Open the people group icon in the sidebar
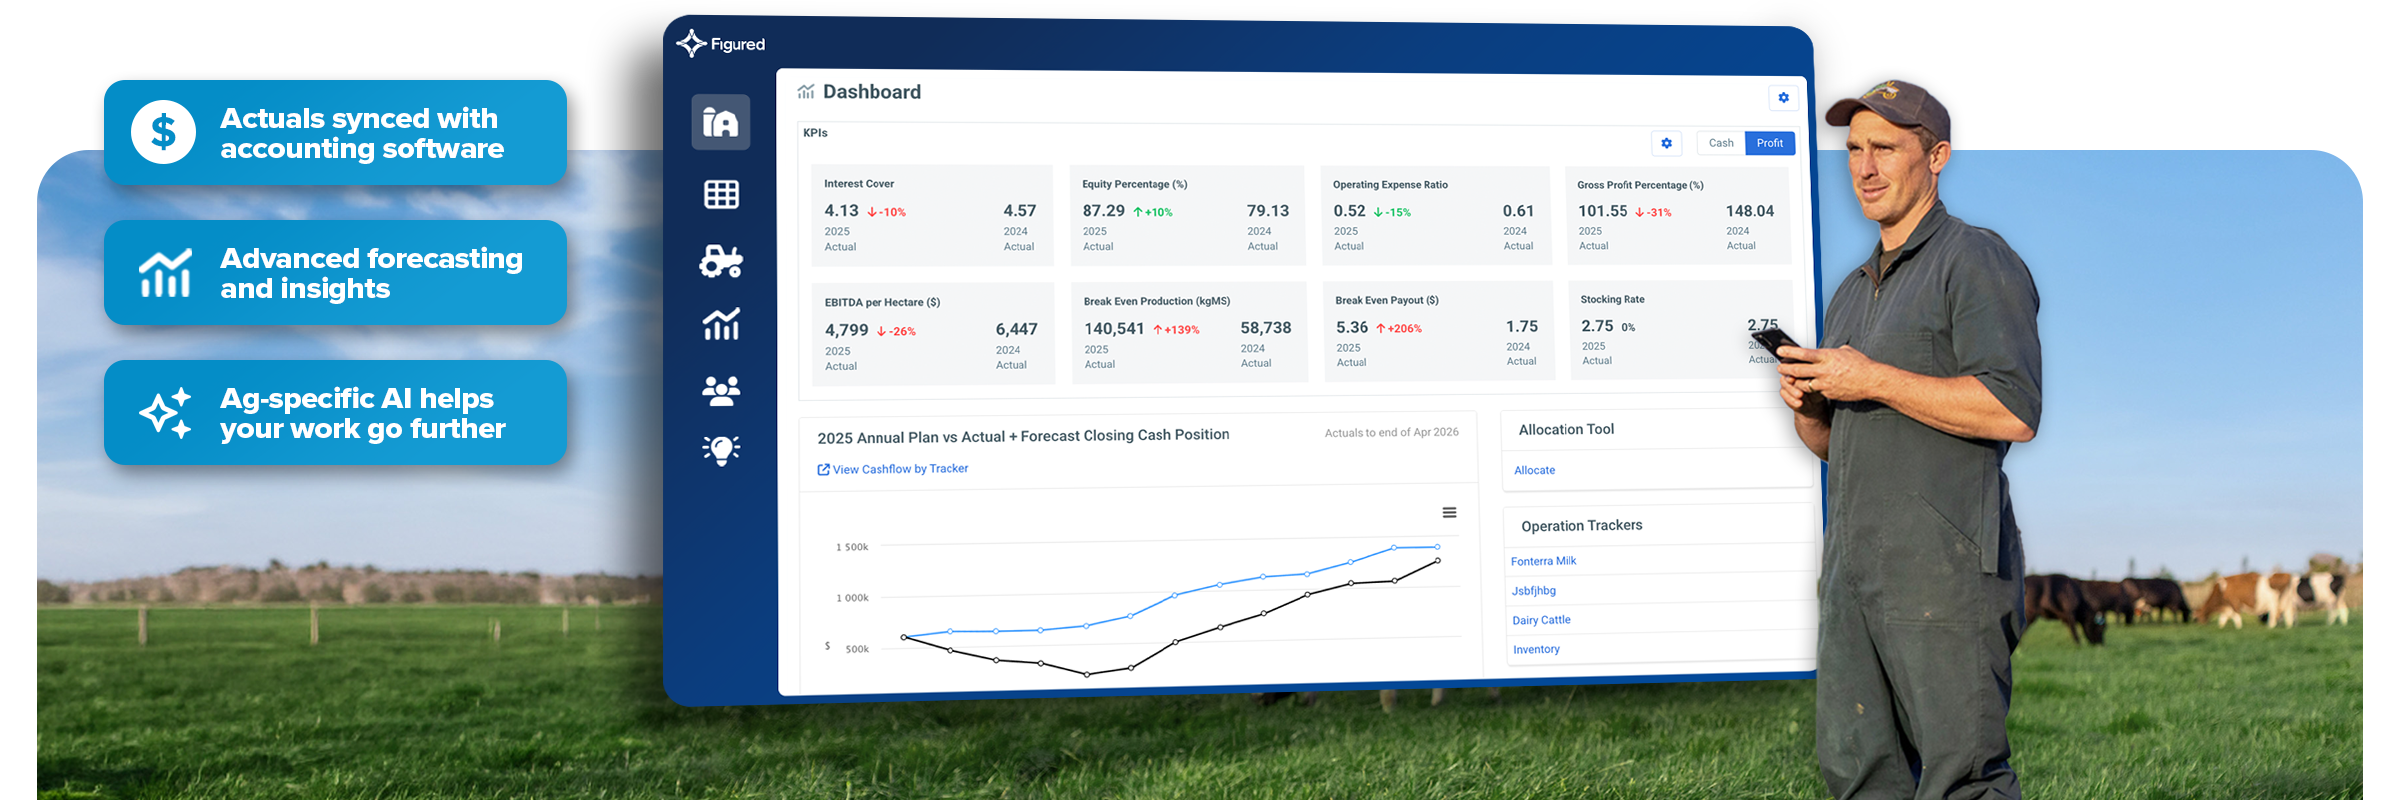The height and width of the screenshot is (800, 2400). tap(721, 390)
